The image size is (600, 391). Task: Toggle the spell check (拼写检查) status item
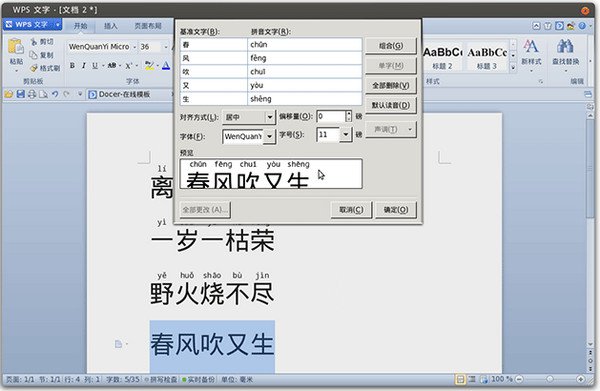coord(161,380)
